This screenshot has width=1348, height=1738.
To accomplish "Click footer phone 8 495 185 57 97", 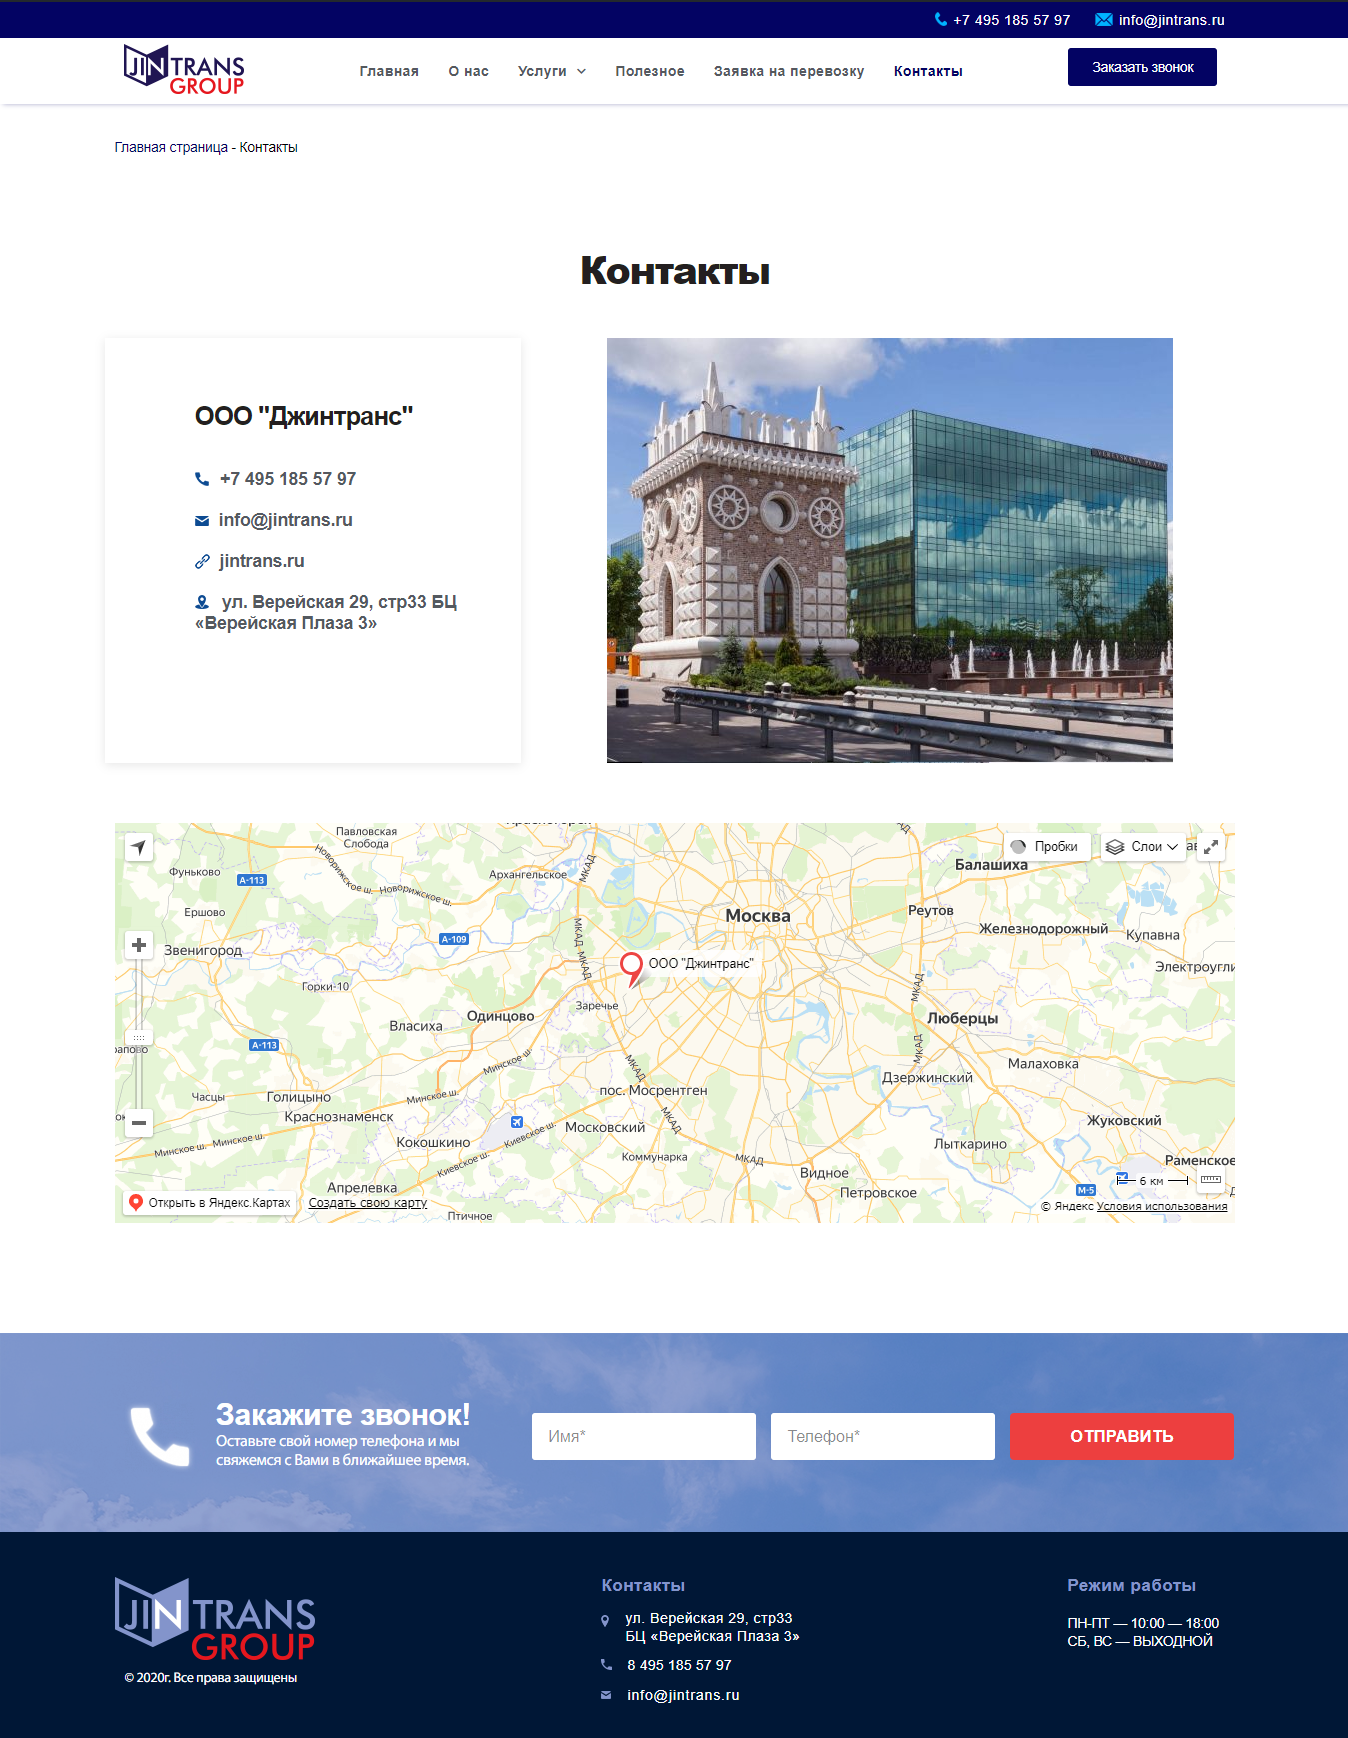I will click(679, 1665).
